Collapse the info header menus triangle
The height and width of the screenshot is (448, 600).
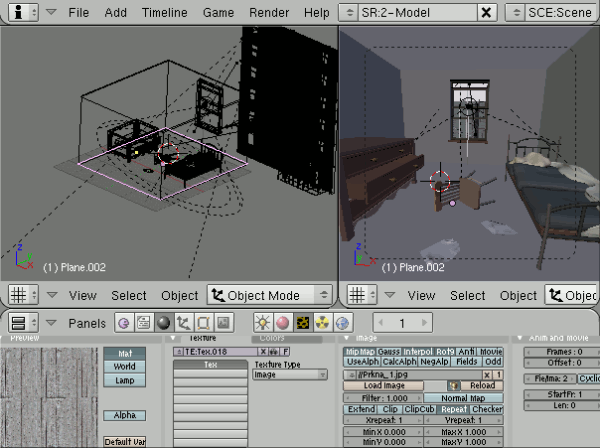pyautogui.click(x=51, y=12)
